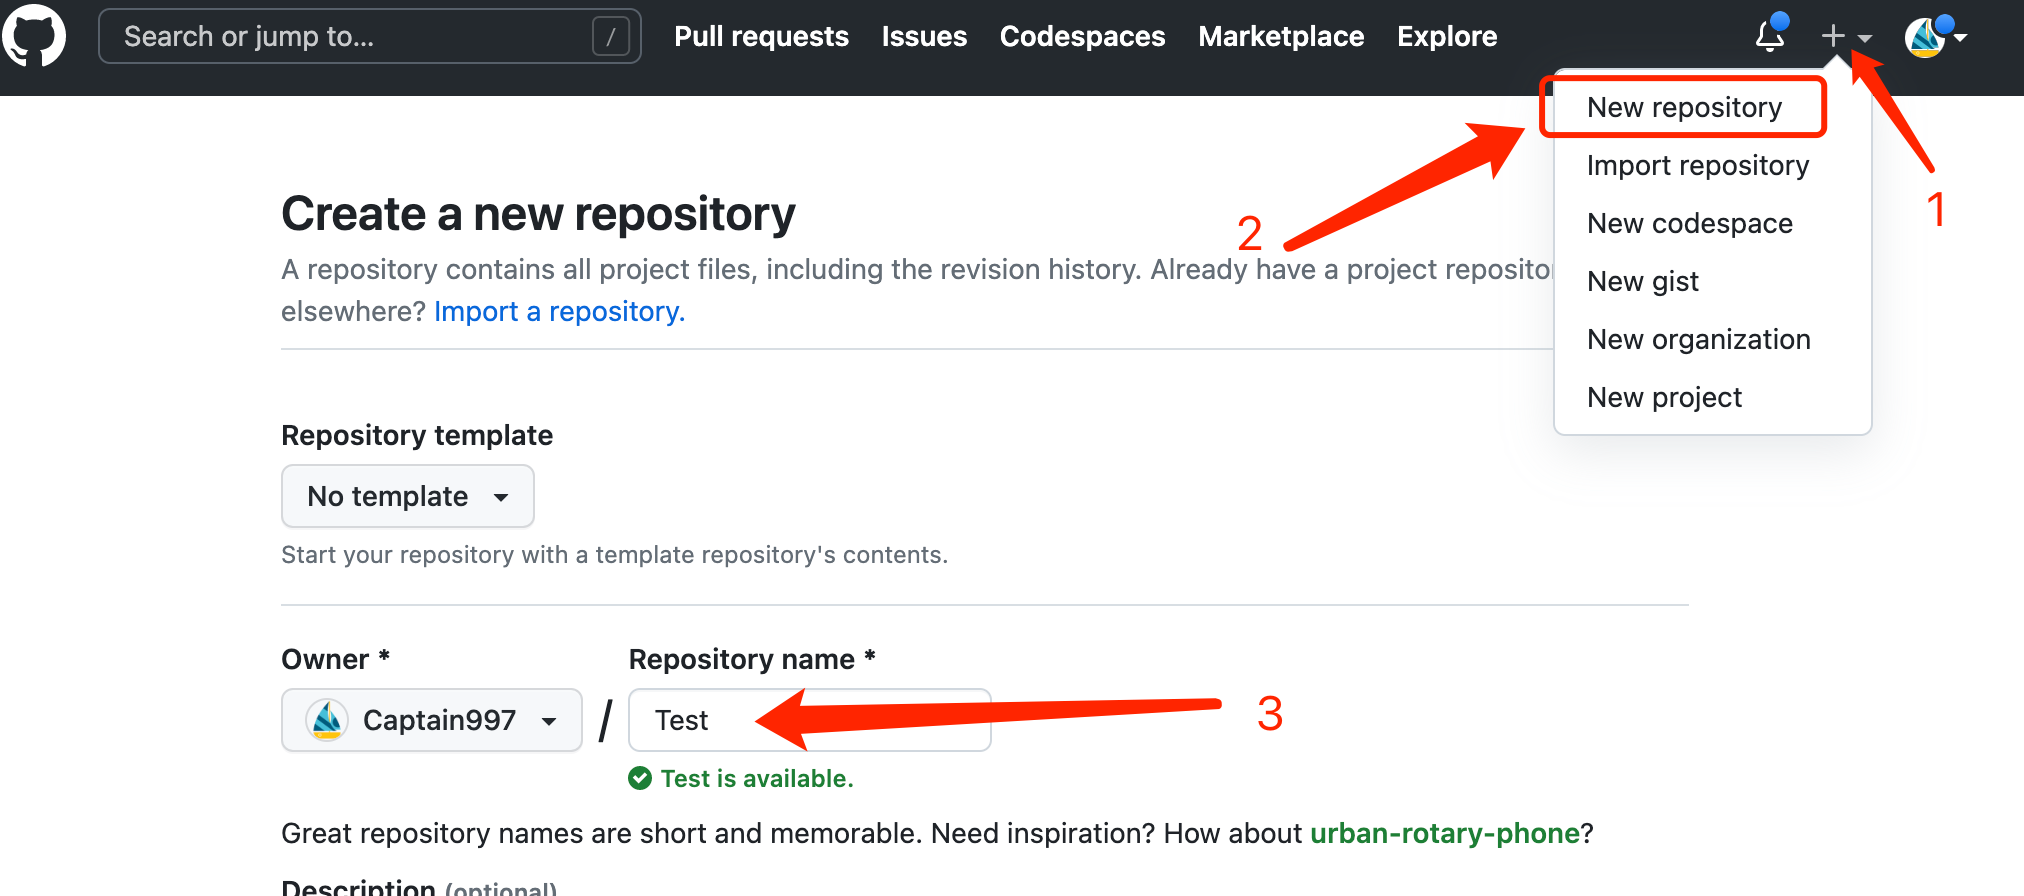The image size is (2024, 896).
Task: Open the user avatar menu
Action: 1936,37
